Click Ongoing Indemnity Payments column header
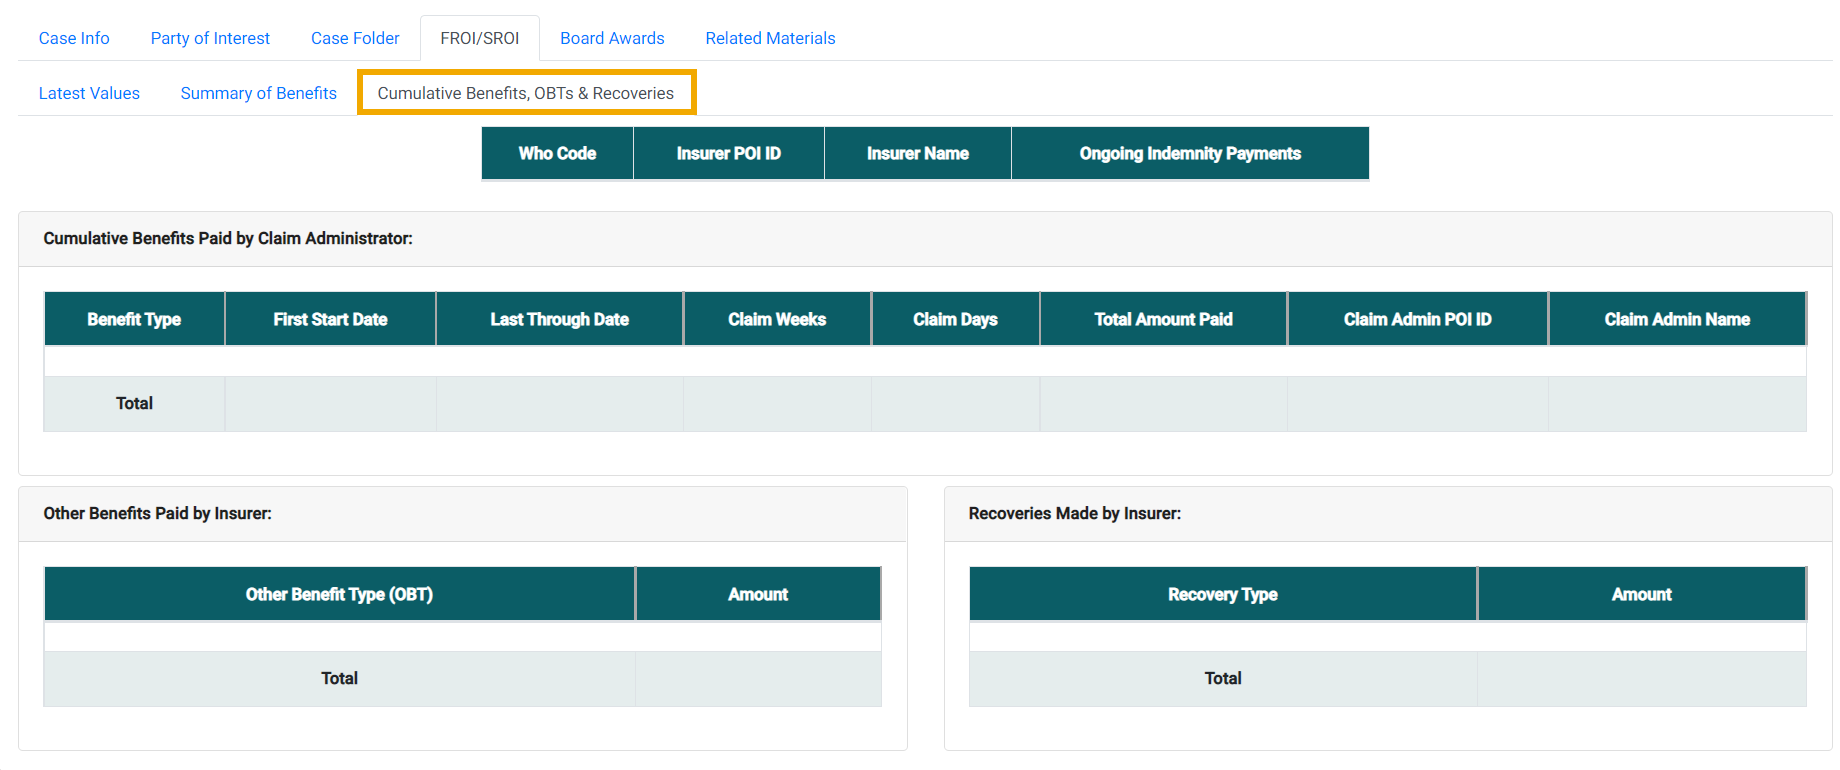Screen dimensions: 1840x770 coord(1189,153)
